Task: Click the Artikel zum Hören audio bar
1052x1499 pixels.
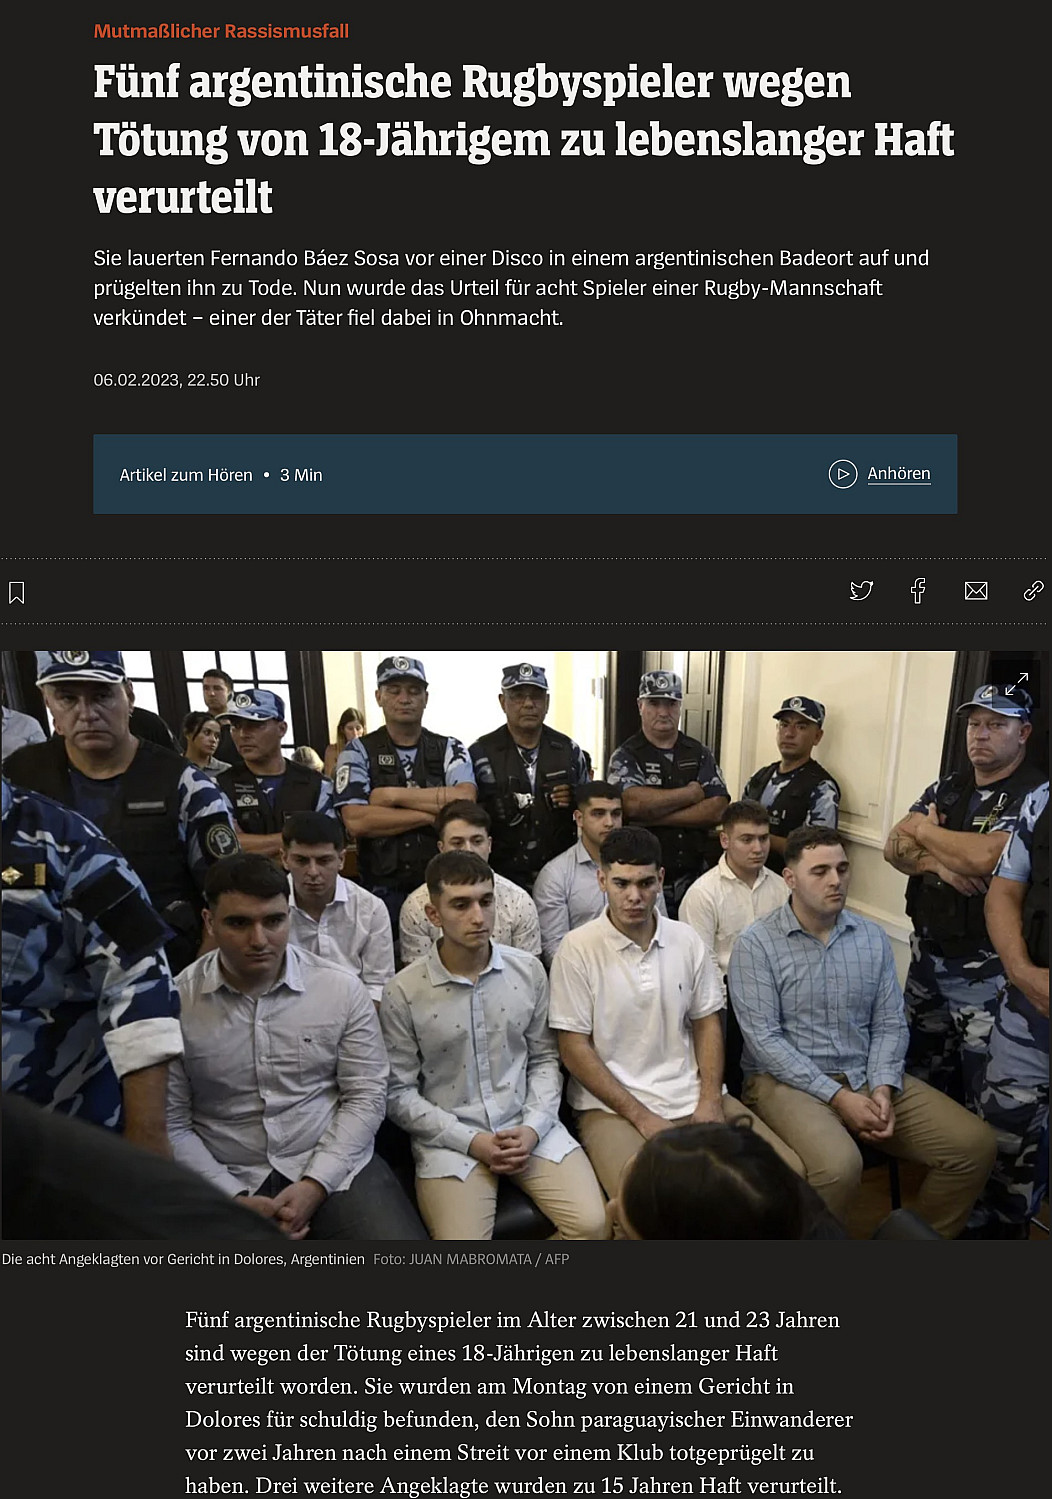Action: [525, 474]
